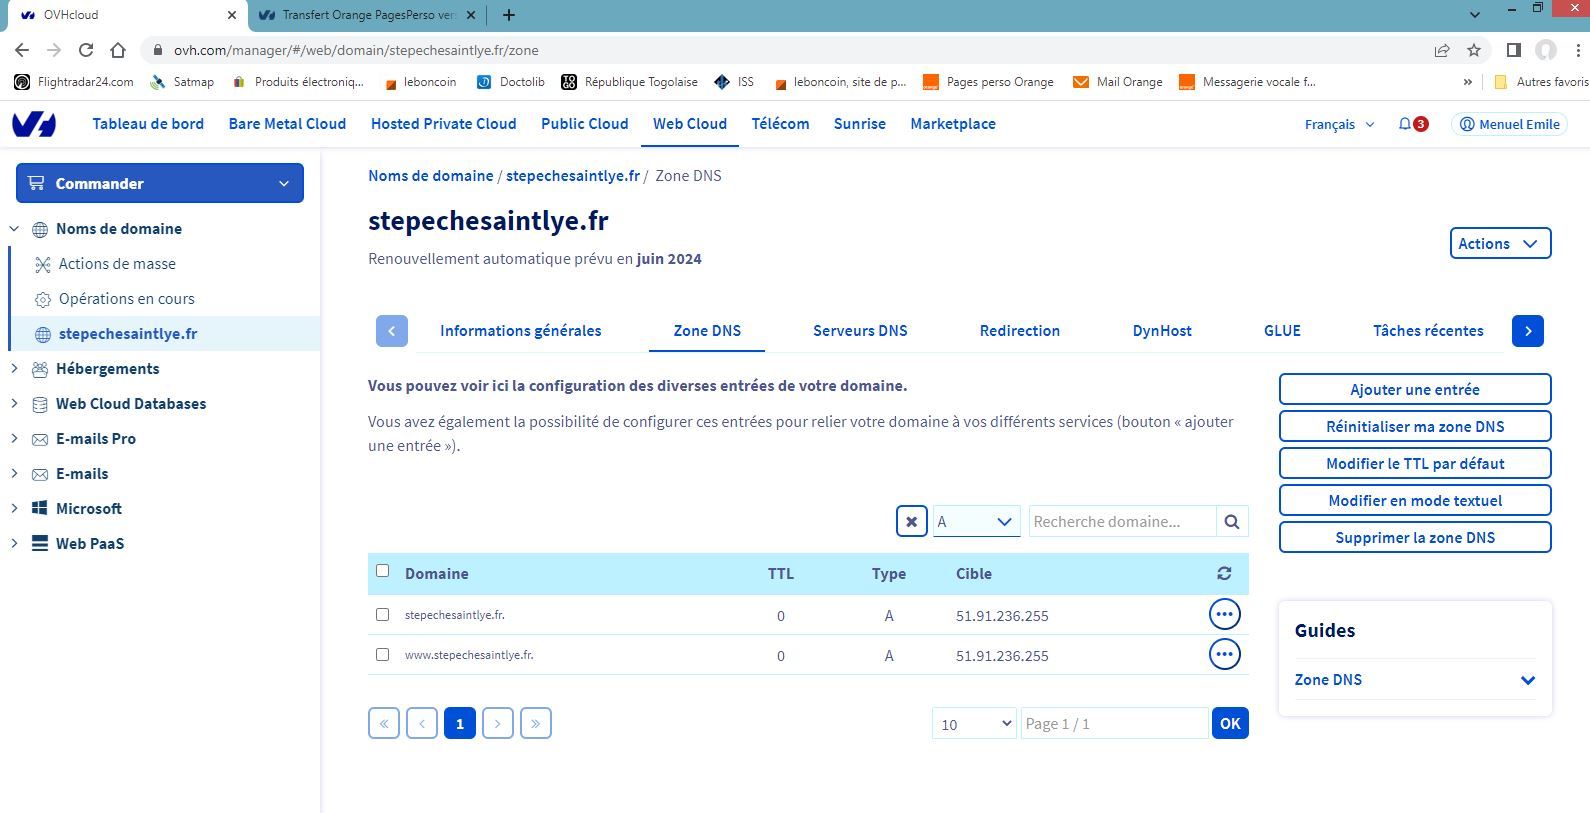Expand the Hébergements tree section
Viewport: 1590px width, 813px height.
pyautogui.click(x=14, y=369)
